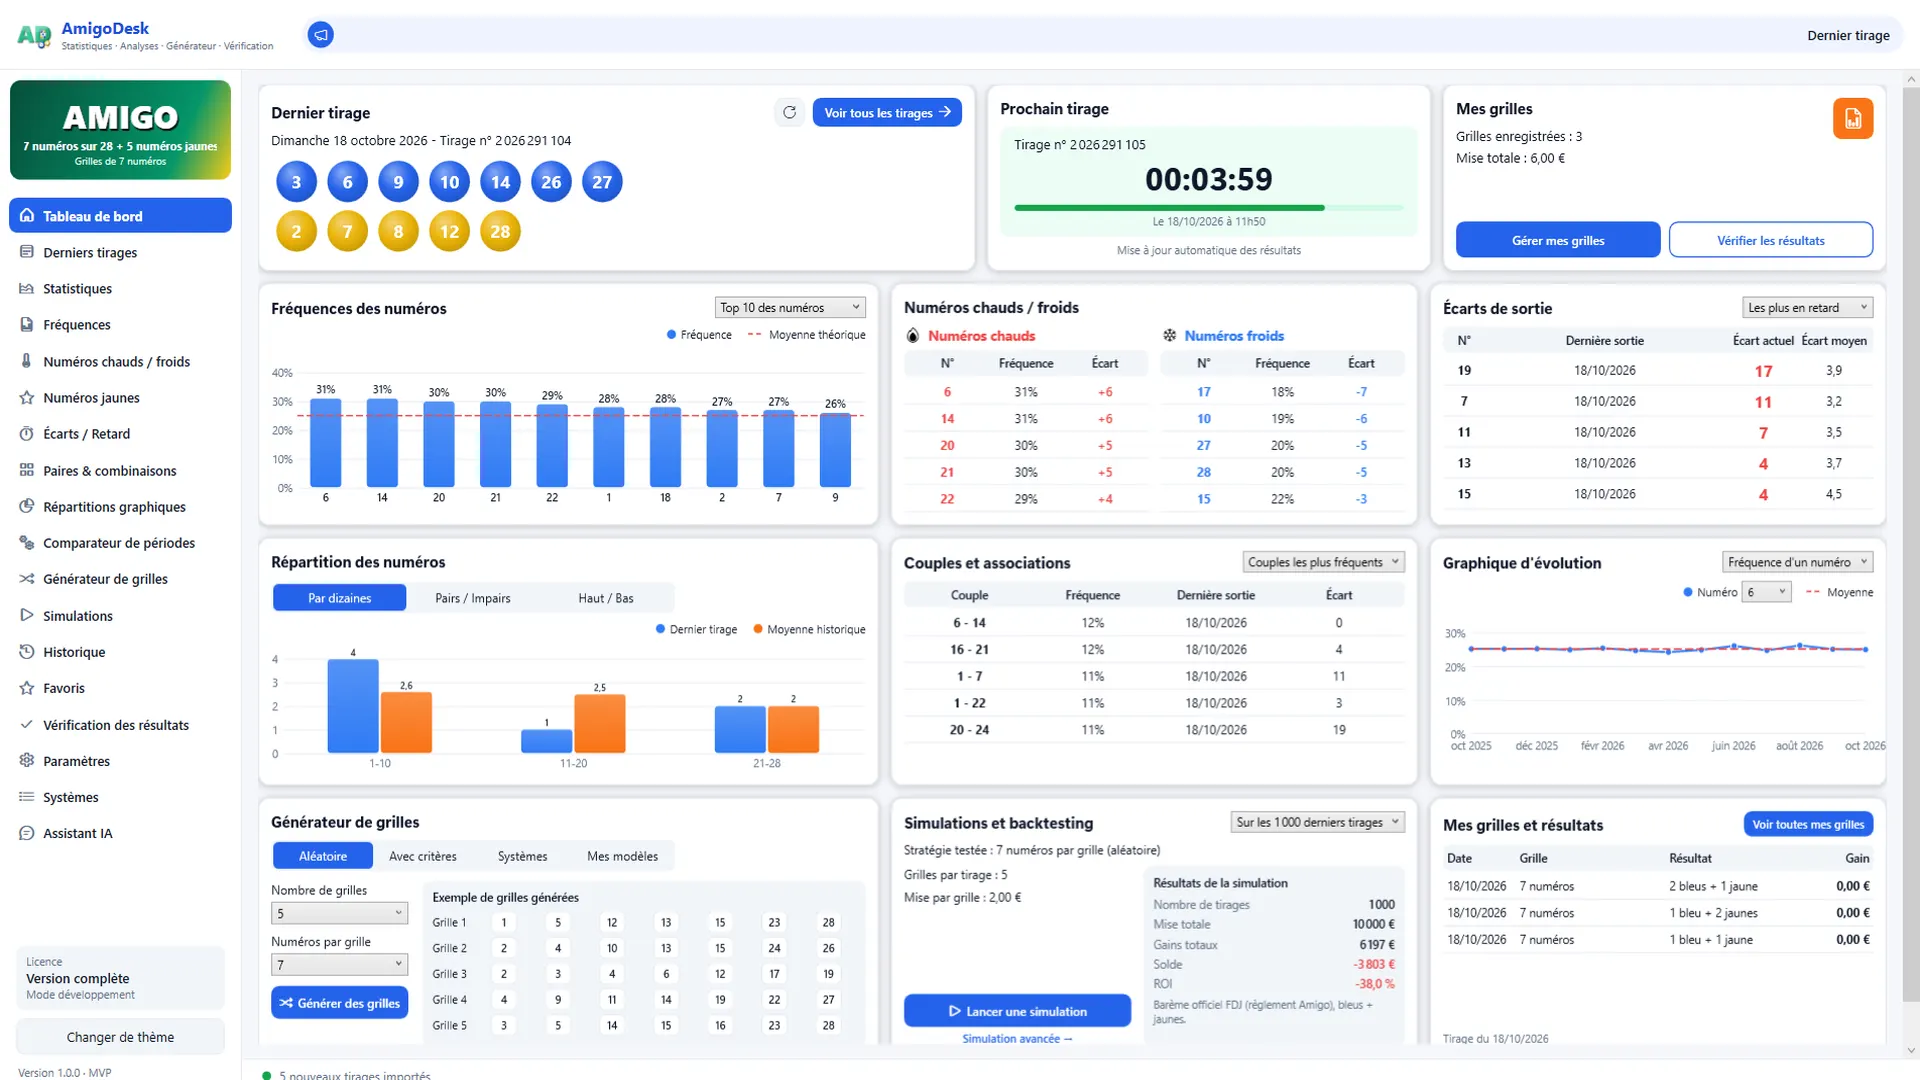Click the Répartitions graphiques pie icon
Viewport: 1920px width, 1080px height.
pyautogui.click(x=27, y=506)
